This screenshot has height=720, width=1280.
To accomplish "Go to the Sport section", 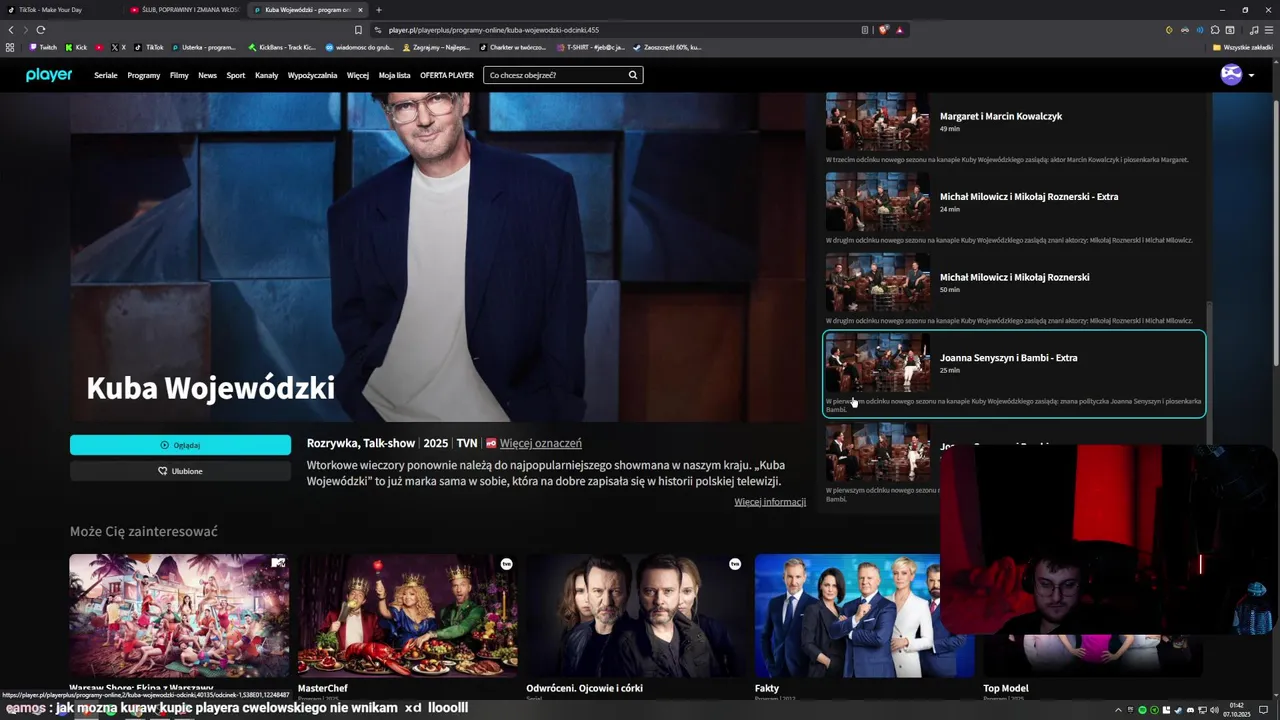I will [235, 75].
